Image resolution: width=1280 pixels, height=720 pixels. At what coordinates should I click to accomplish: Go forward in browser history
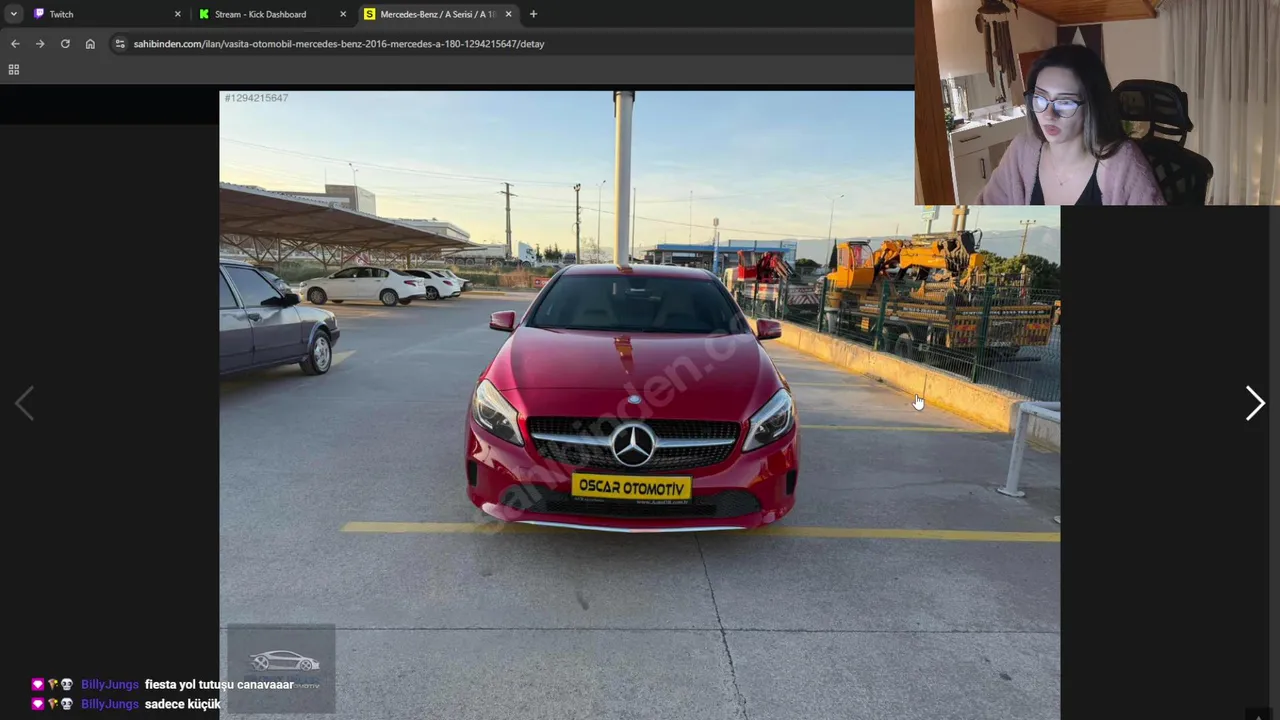(40, 44)
